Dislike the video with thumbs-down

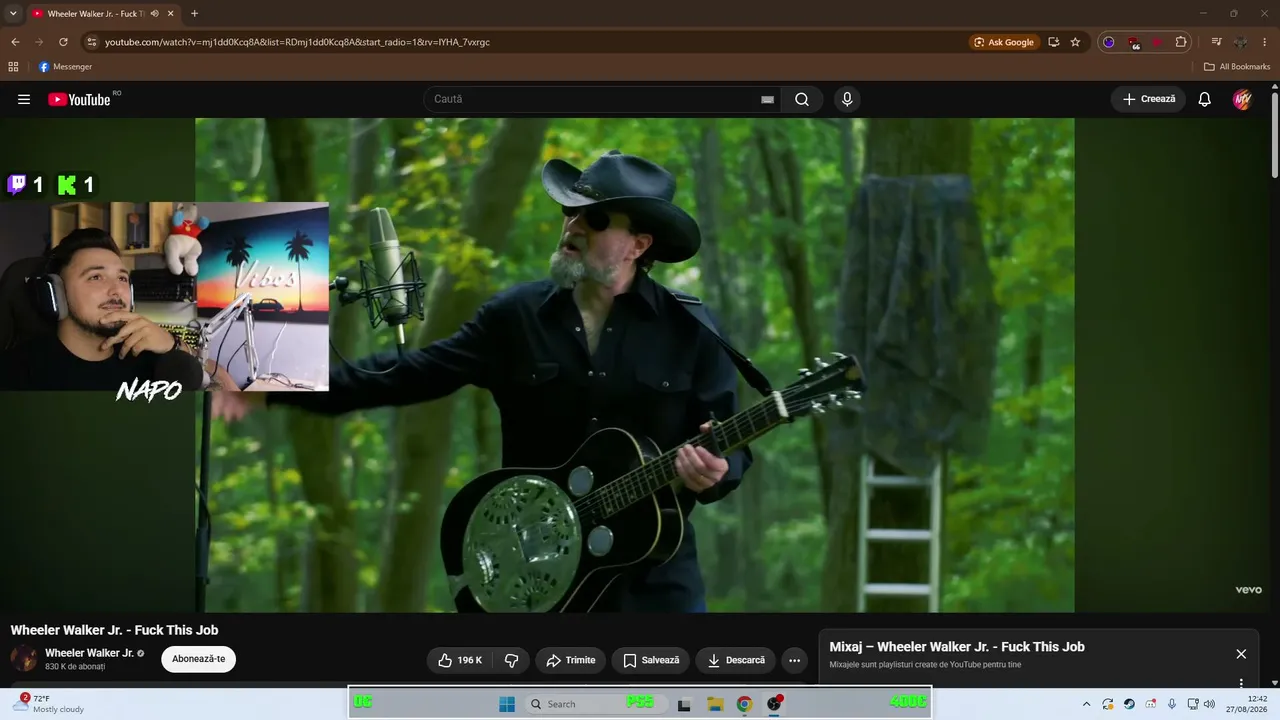[x=511, y=660]
